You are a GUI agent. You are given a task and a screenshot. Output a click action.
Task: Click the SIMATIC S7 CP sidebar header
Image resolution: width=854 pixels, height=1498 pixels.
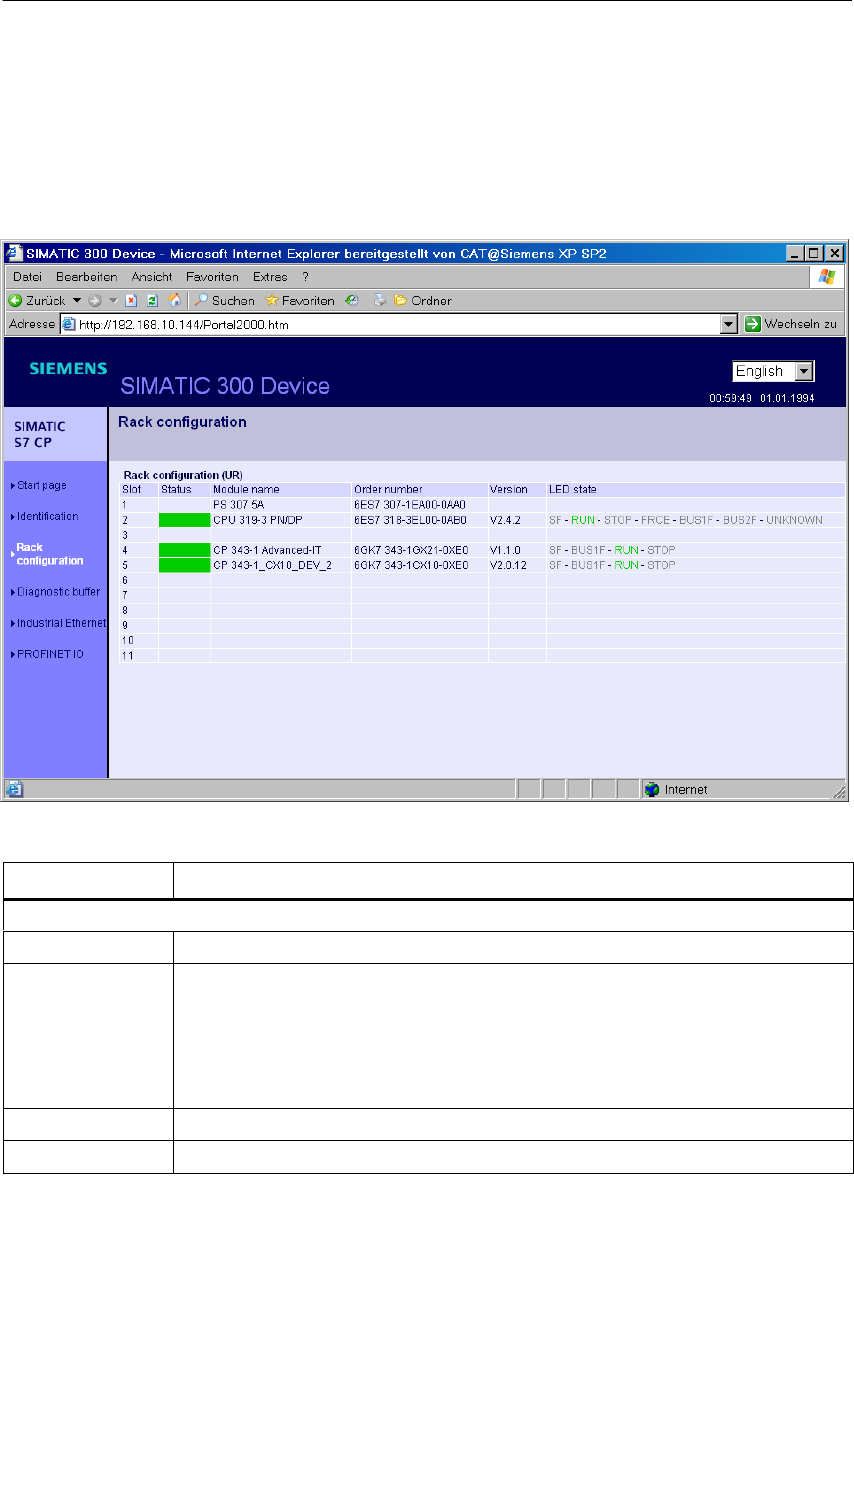(x=55, y=434)
